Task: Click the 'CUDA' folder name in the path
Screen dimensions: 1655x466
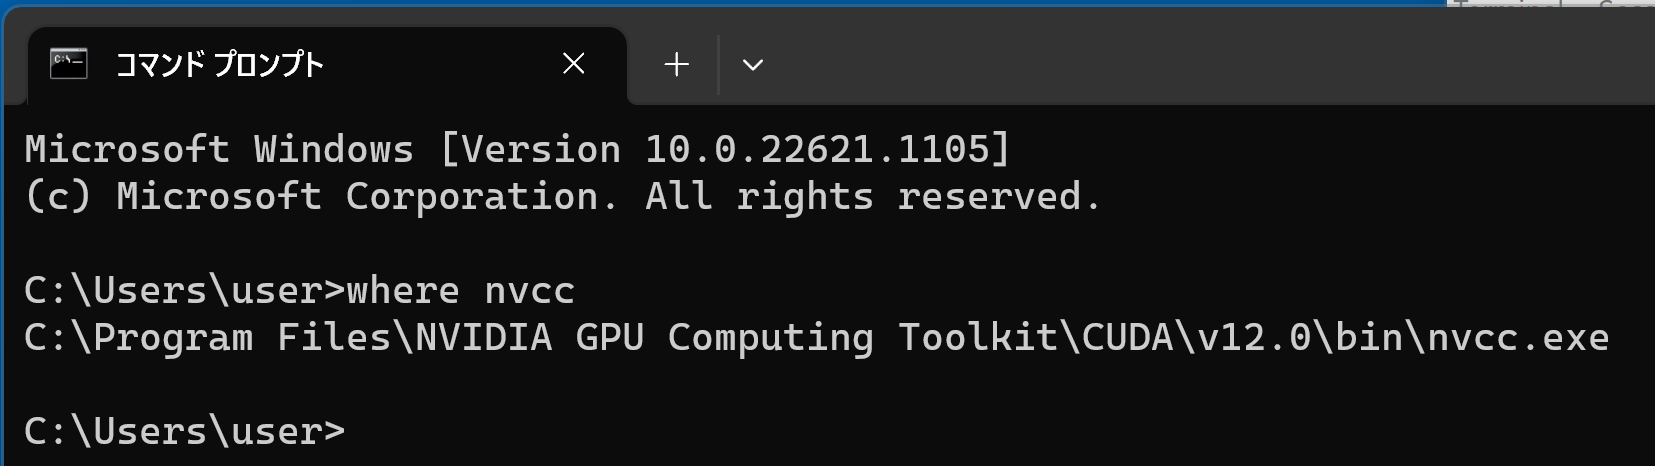Action: [1128, 338]
